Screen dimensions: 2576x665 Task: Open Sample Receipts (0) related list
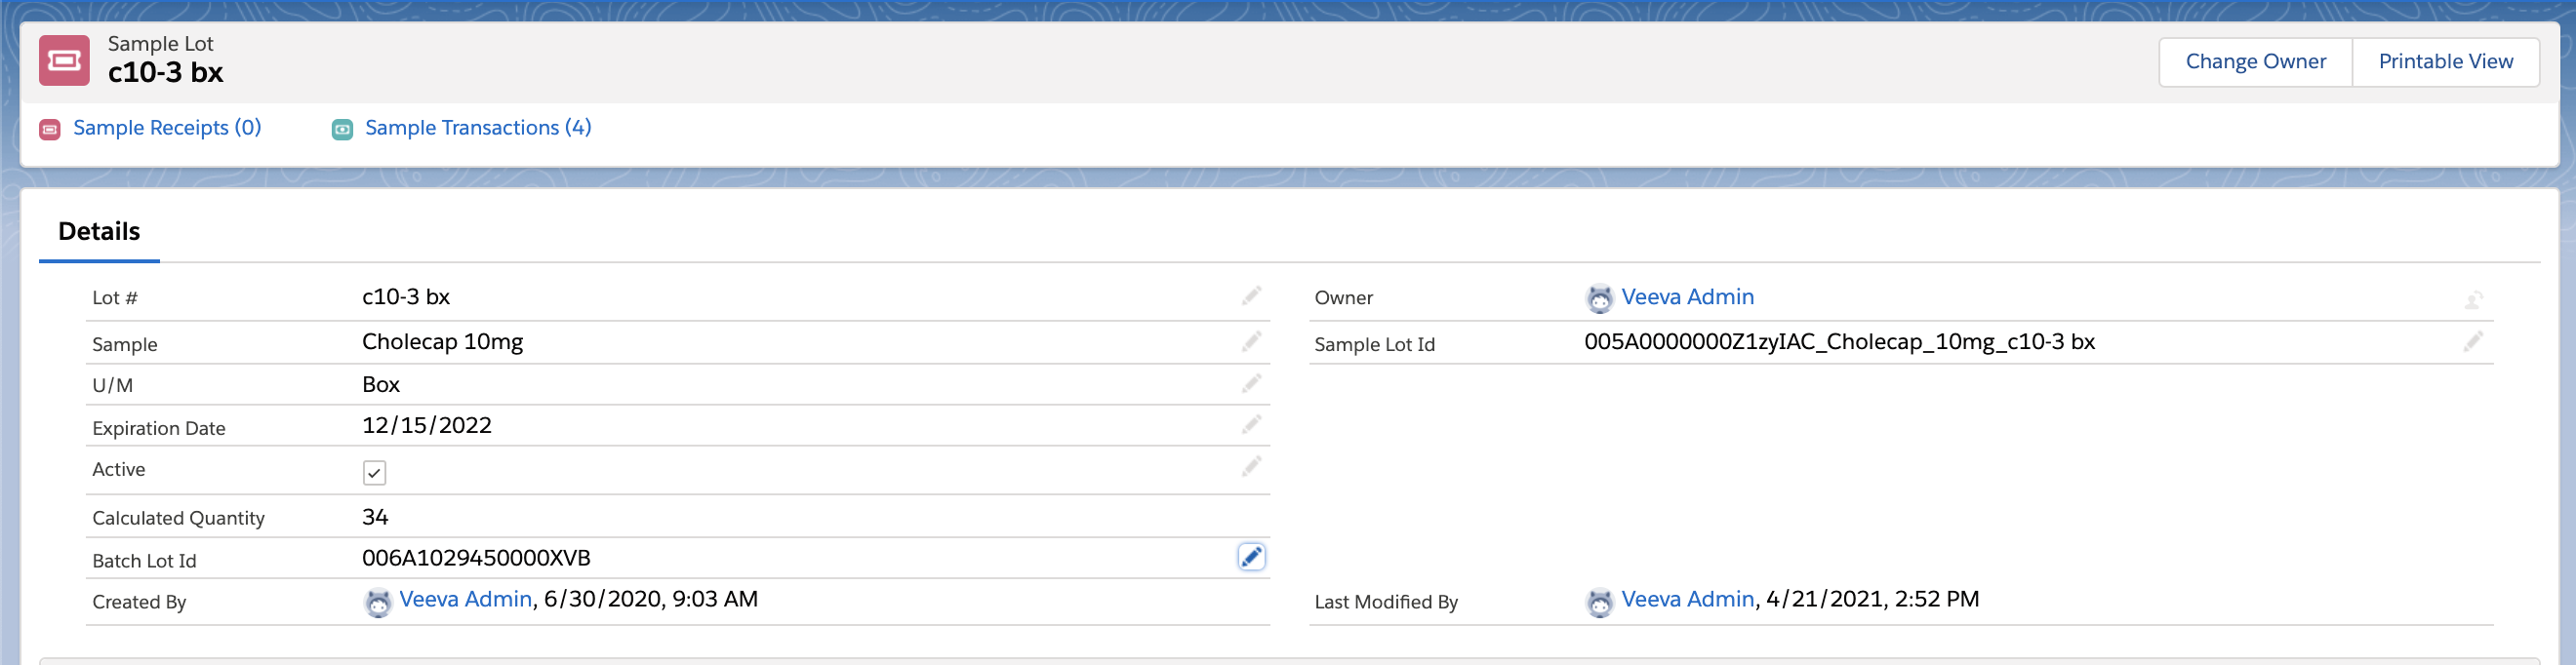[167, 128]
